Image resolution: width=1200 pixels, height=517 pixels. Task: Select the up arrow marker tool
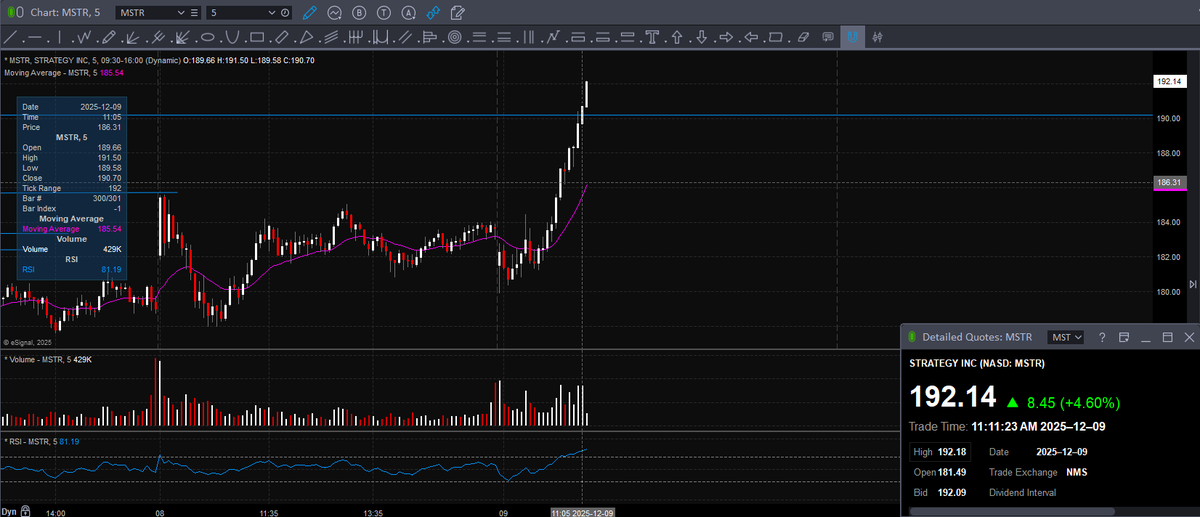(x=677, y=37)
